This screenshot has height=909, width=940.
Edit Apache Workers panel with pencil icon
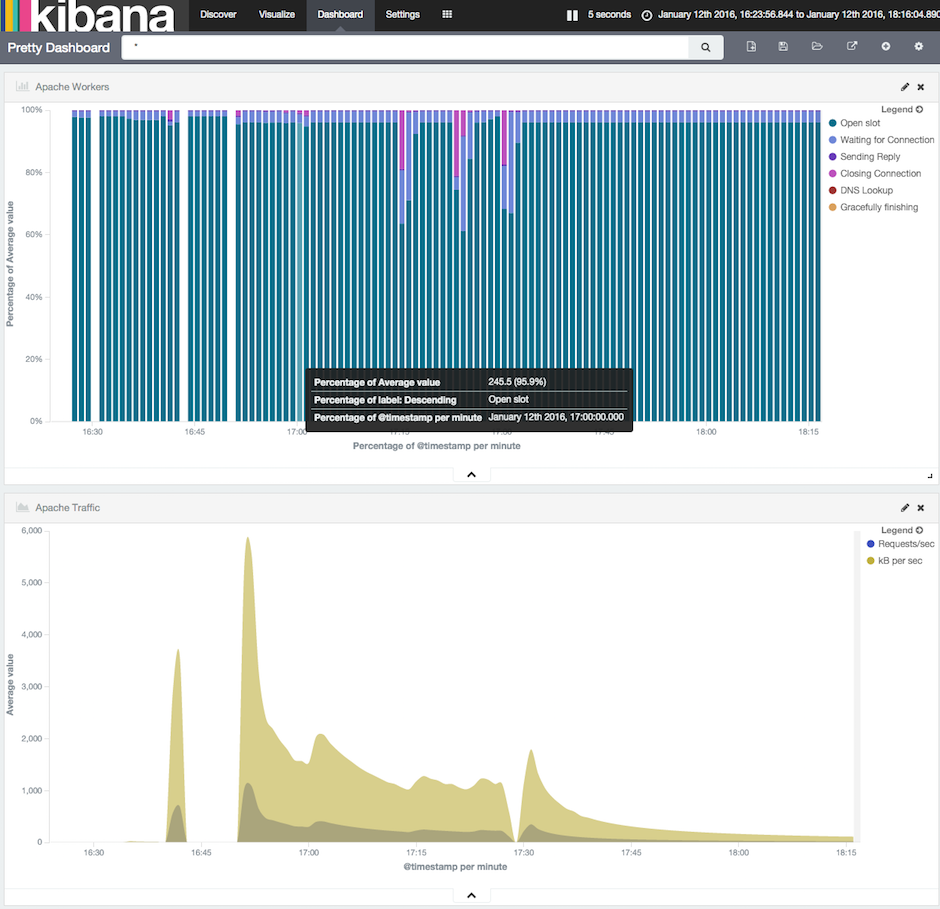click(x=905, y=87)
